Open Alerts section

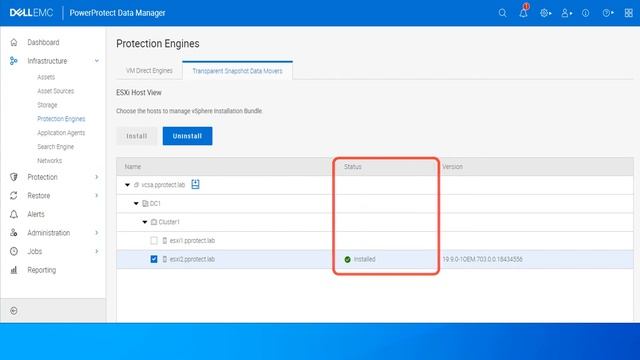coord(36,214)
